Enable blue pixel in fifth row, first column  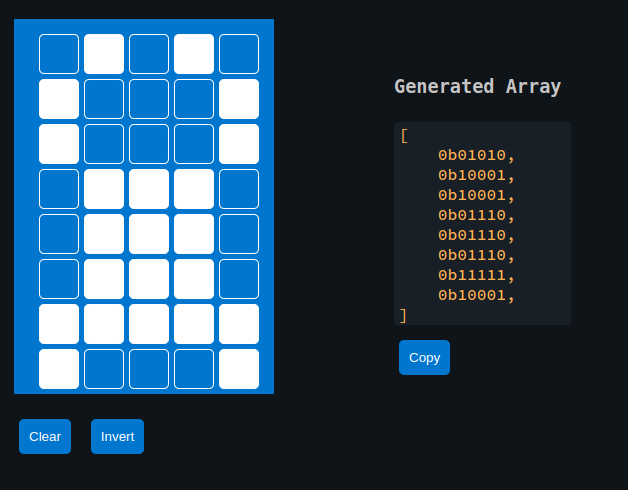click(x=59, y=234)
